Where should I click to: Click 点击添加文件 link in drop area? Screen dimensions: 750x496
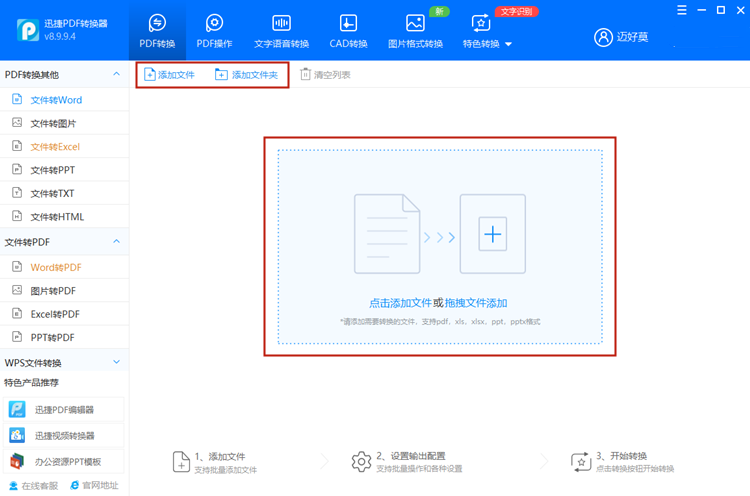pyautogui.click(x=400, y=302)
